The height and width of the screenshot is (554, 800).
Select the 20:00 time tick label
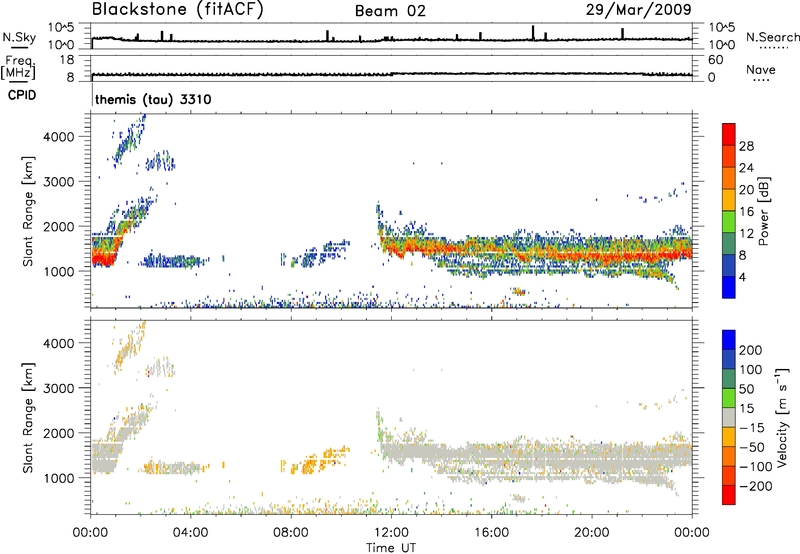tap(591, 533)
